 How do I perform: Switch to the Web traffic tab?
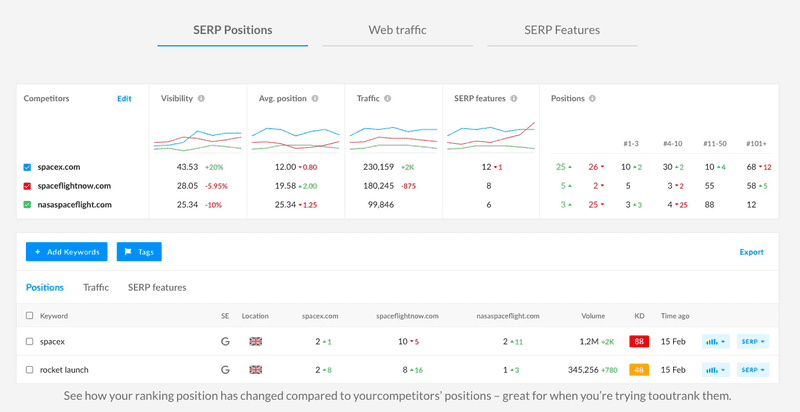pos(397,30)
